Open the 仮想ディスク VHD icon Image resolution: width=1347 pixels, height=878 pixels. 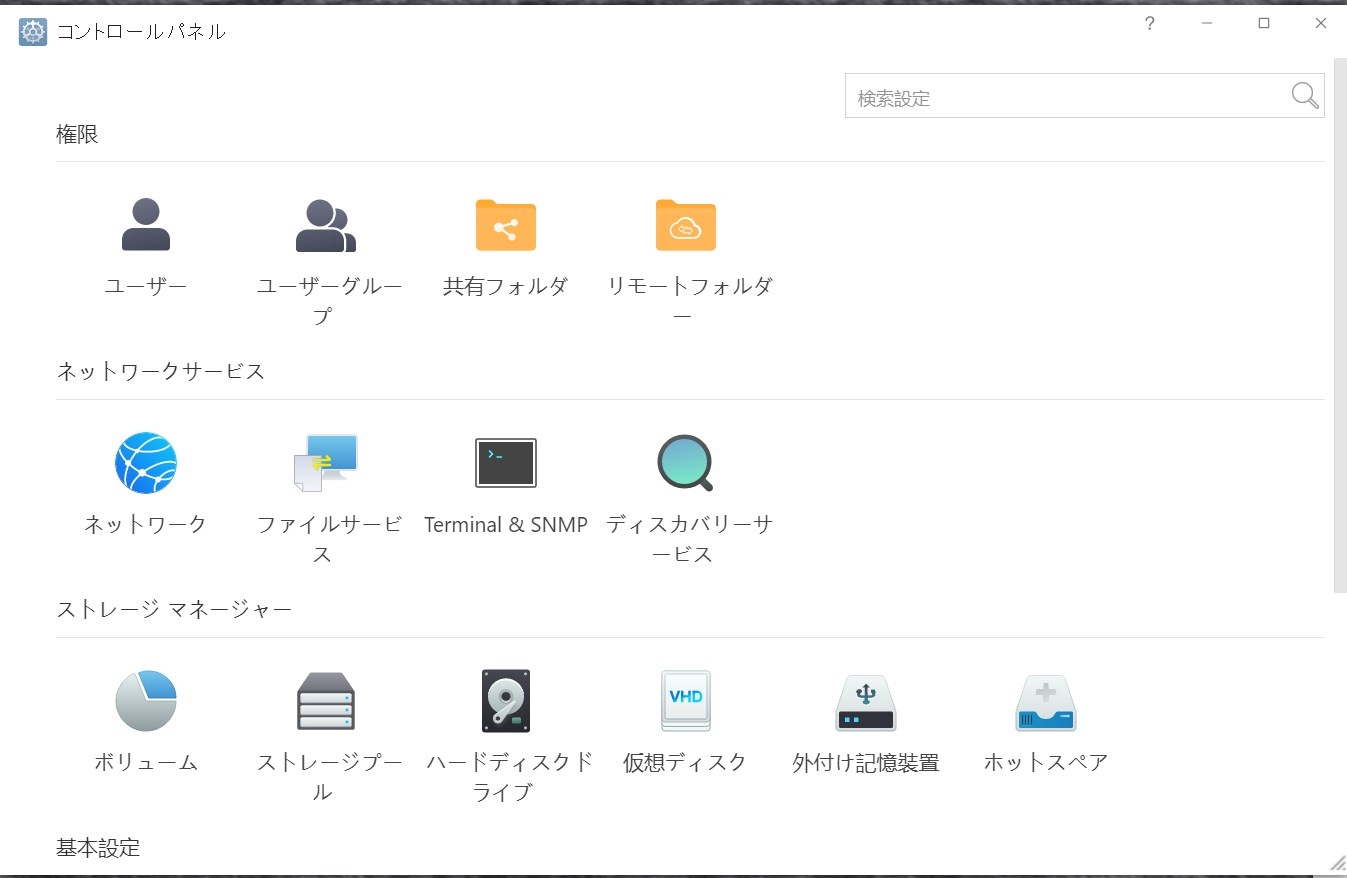pyautogui.click(x=686, y=701)
